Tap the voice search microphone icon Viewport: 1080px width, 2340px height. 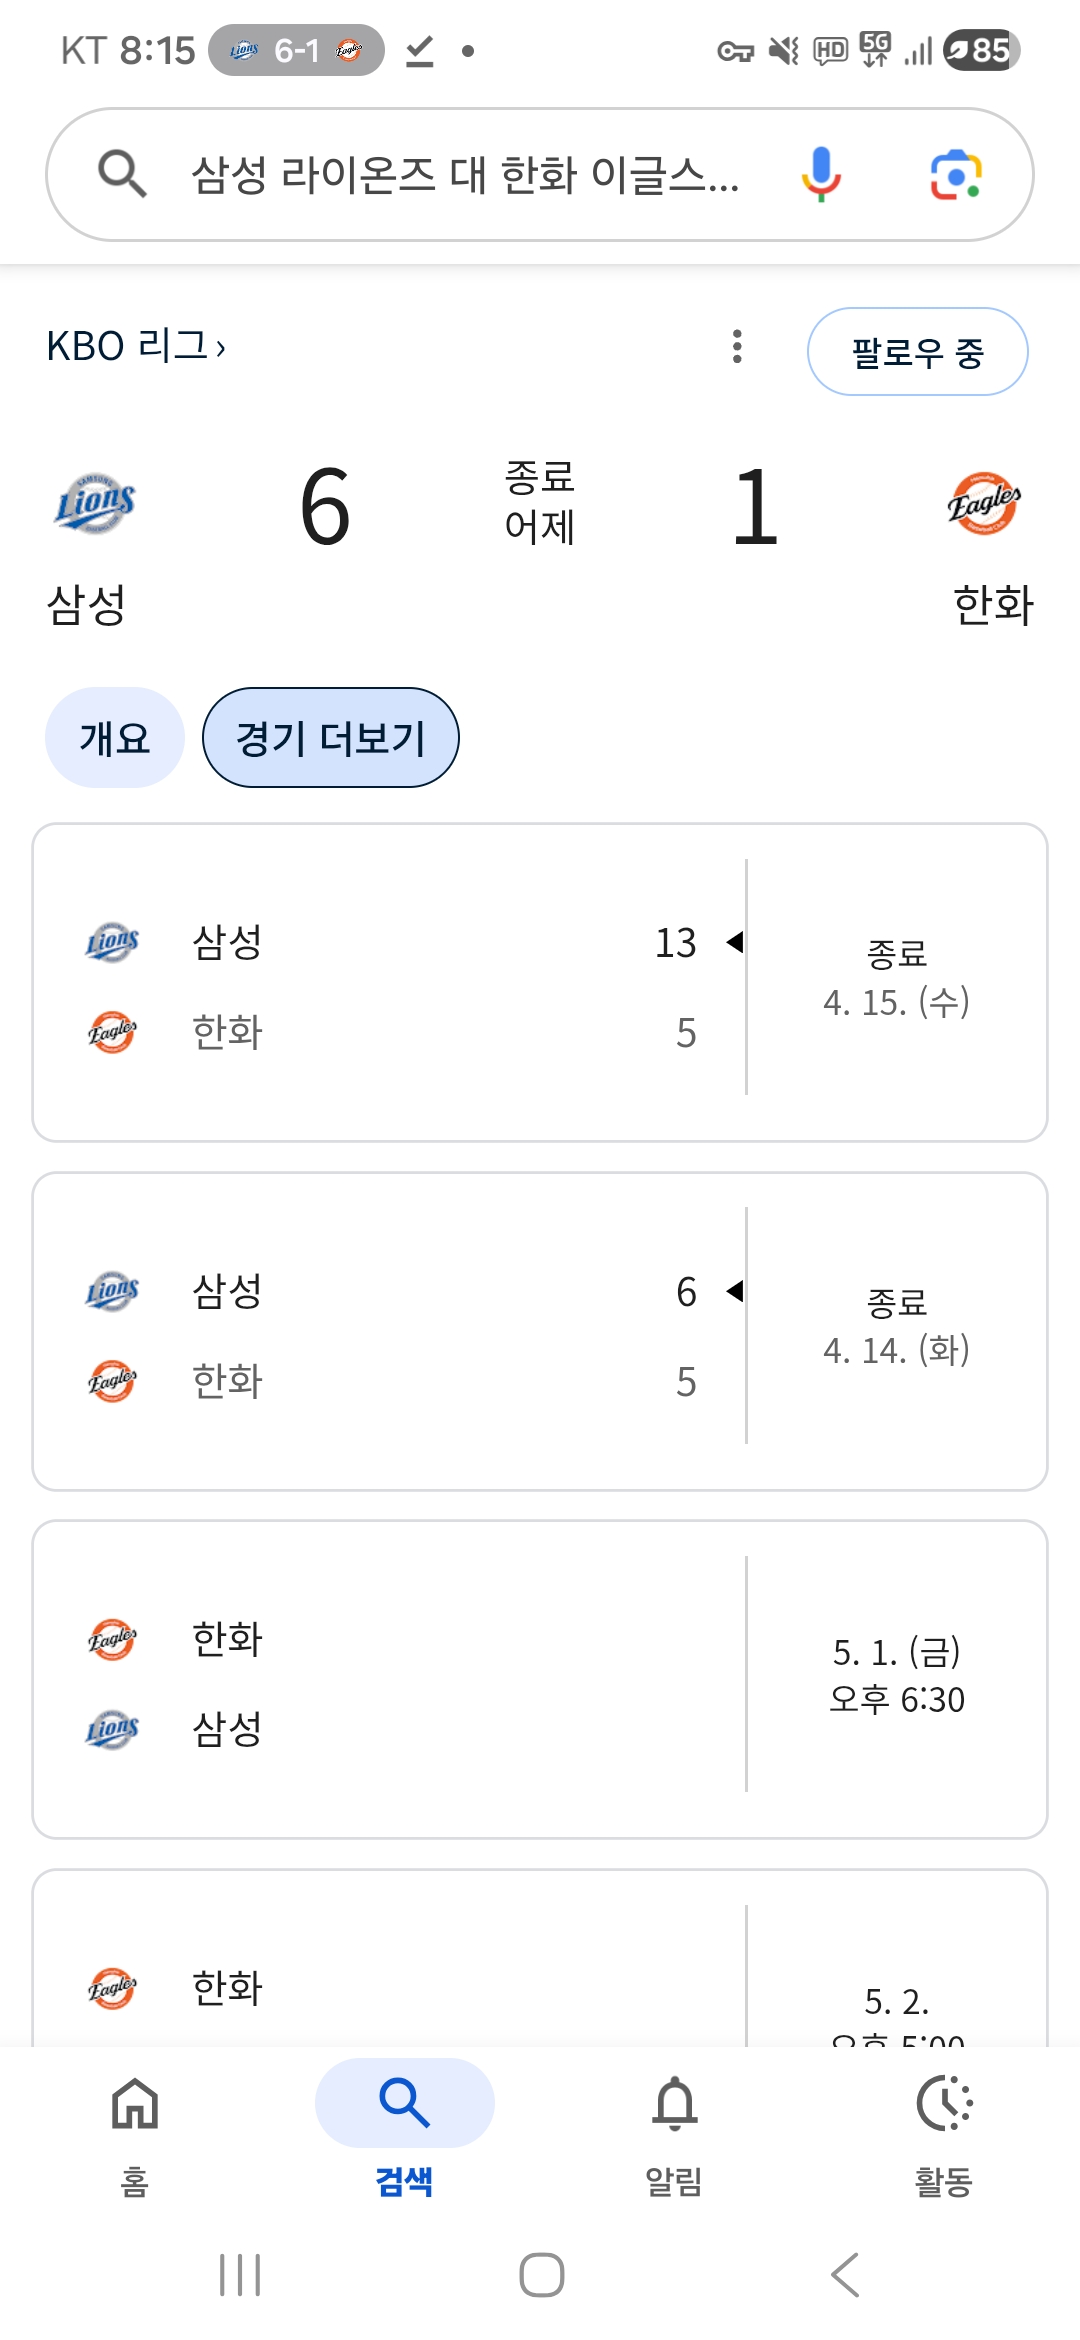click(820, 174)
